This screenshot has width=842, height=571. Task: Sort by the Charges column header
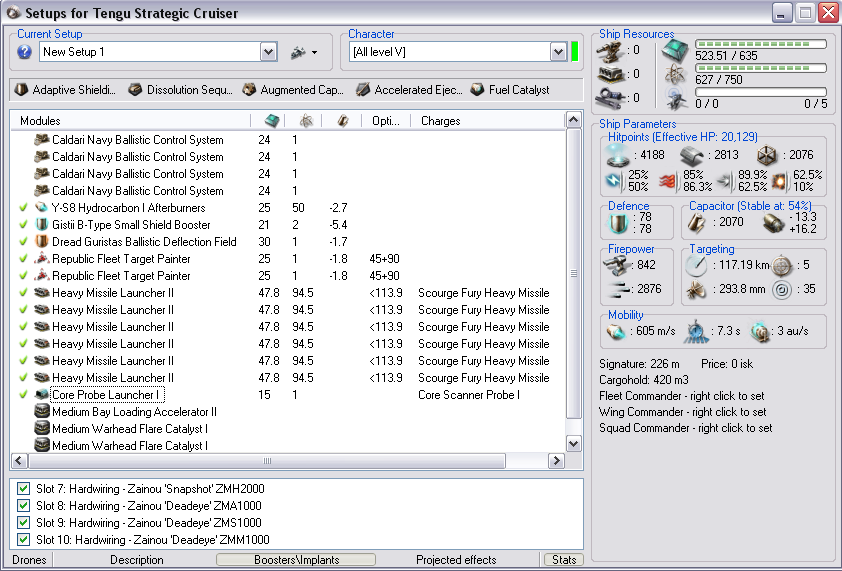click(x=440, y=121)
